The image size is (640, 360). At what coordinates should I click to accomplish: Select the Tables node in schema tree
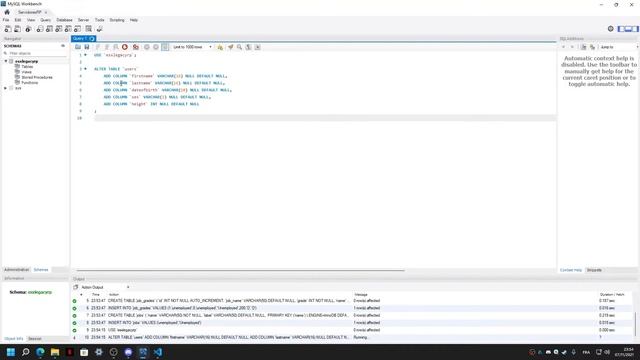tap(27, 67)
